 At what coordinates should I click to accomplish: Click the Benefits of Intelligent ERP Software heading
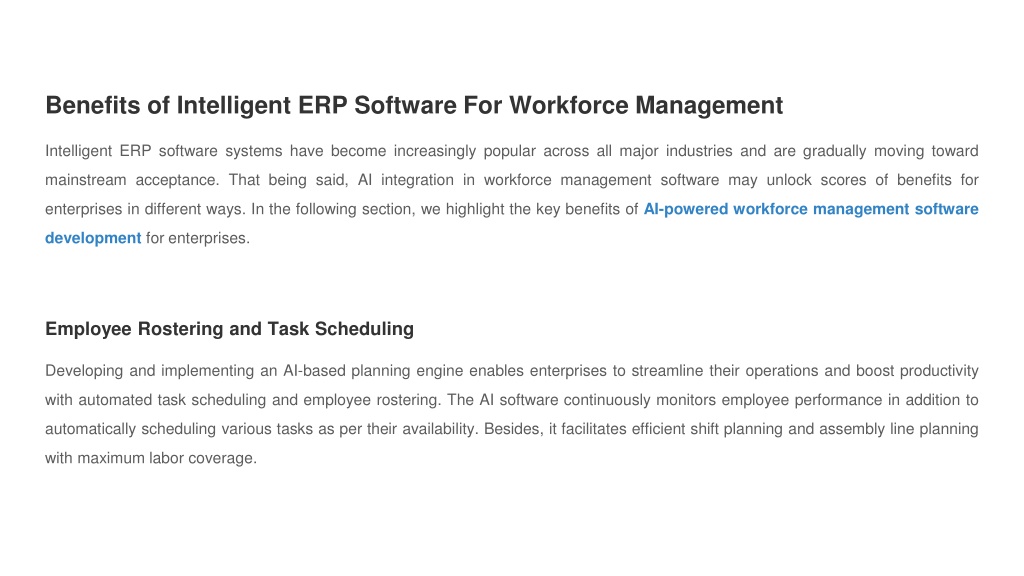[x=414, y=105]
